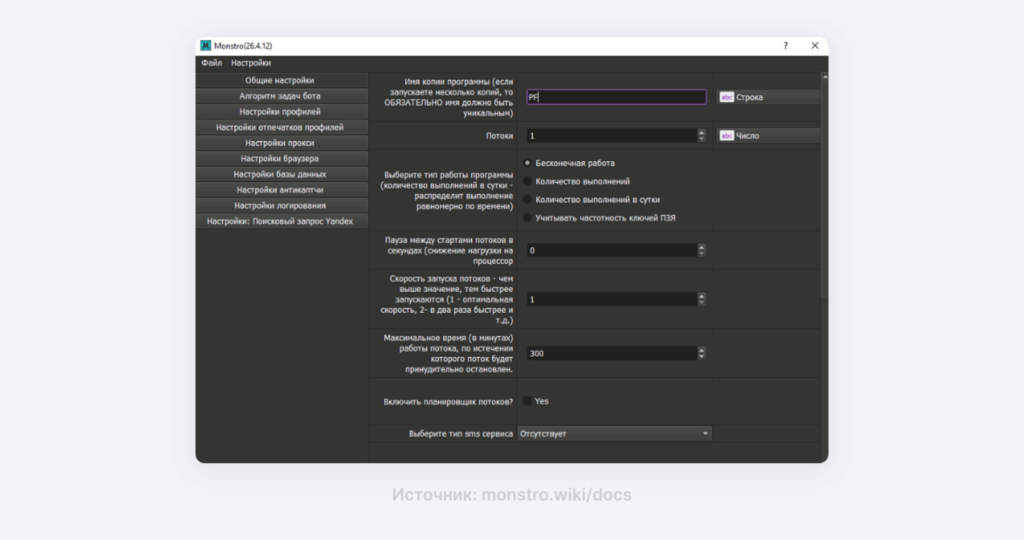The image size is (1024, 540).
Task: Open the Настройки menu
Action: point(251,63)
